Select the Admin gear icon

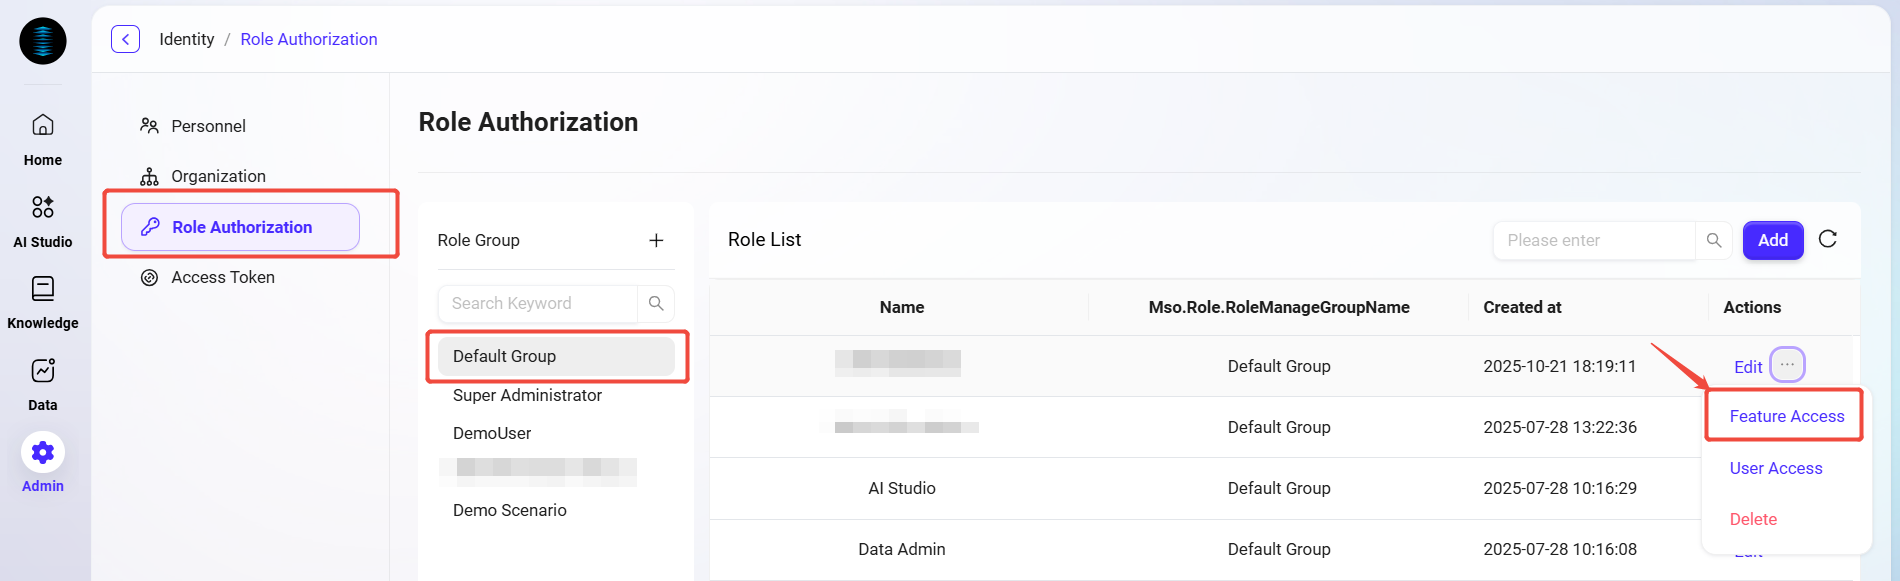[43, 453]
